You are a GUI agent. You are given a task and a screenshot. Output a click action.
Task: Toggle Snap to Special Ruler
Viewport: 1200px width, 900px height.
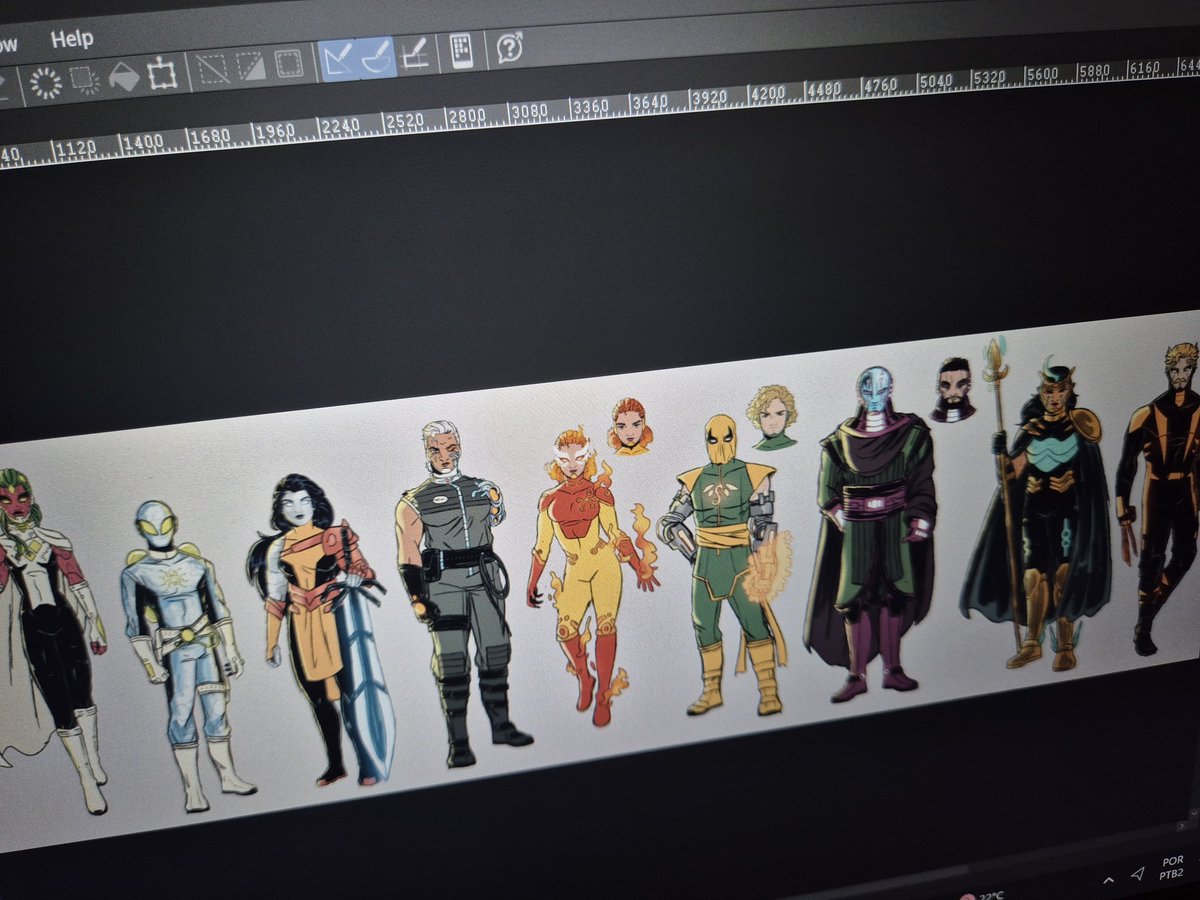(x=376, y=57)
